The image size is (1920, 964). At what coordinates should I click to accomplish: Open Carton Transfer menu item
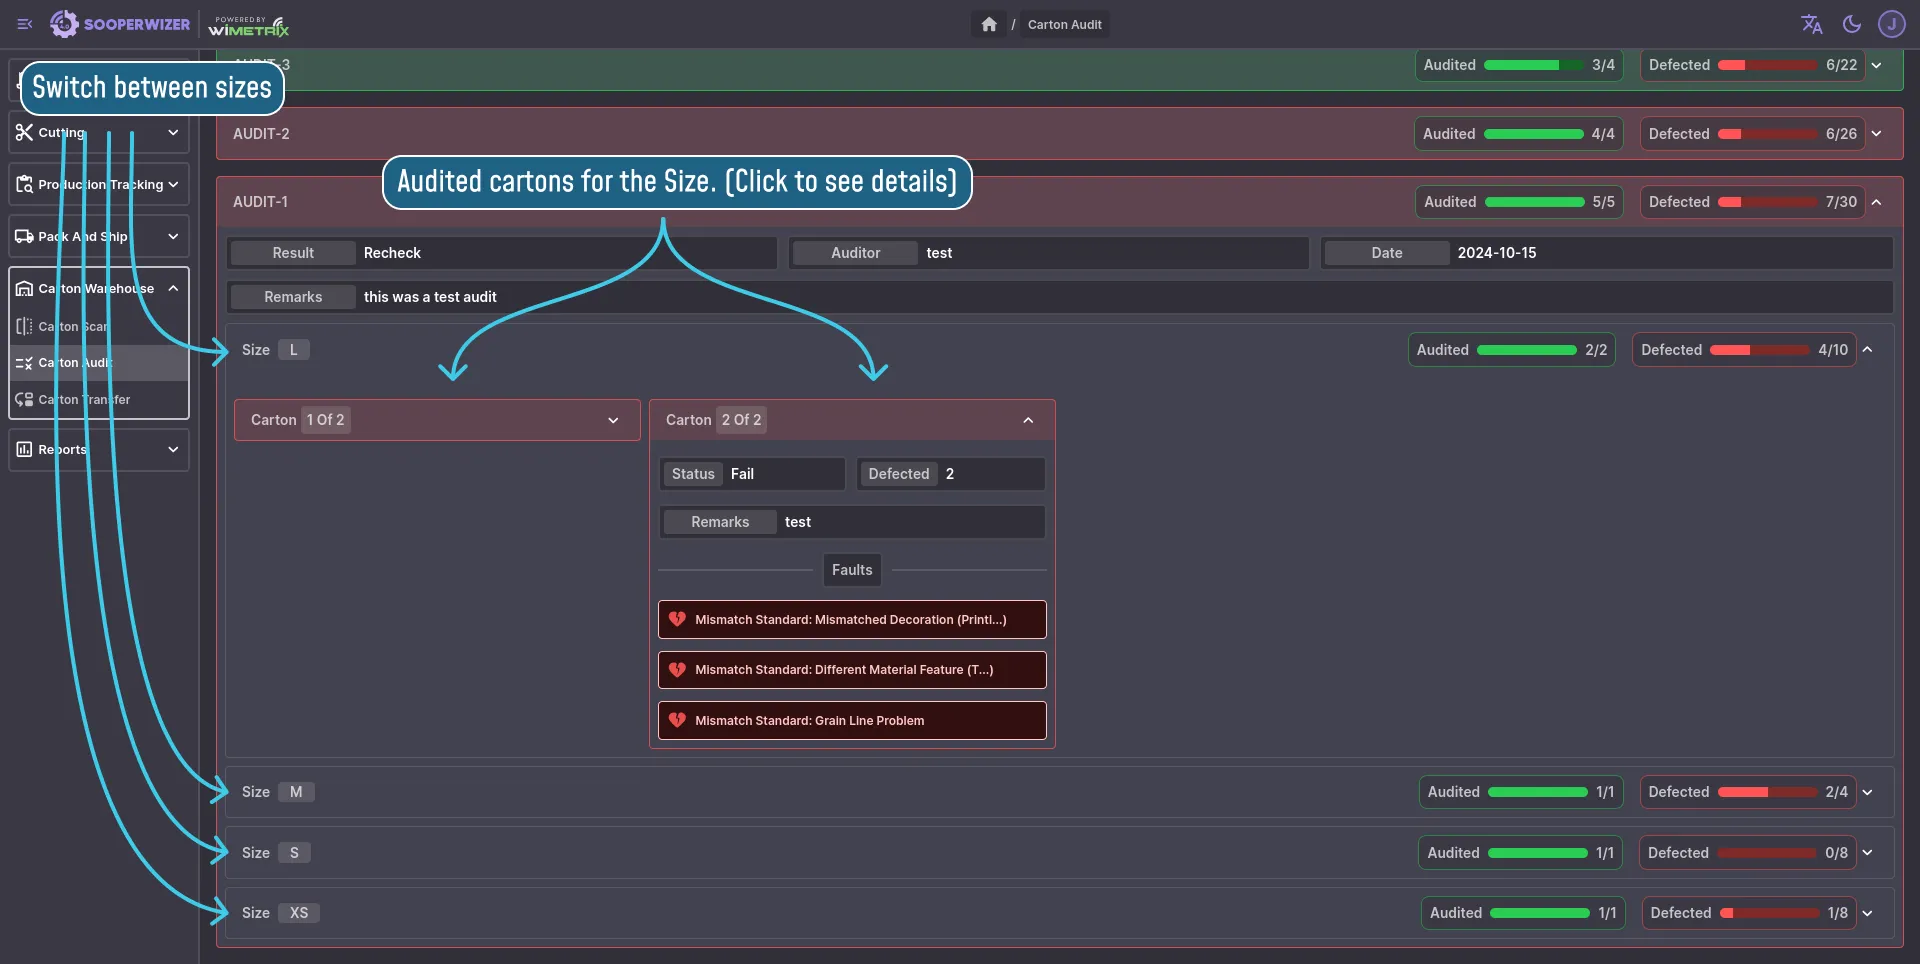[85, 399]
